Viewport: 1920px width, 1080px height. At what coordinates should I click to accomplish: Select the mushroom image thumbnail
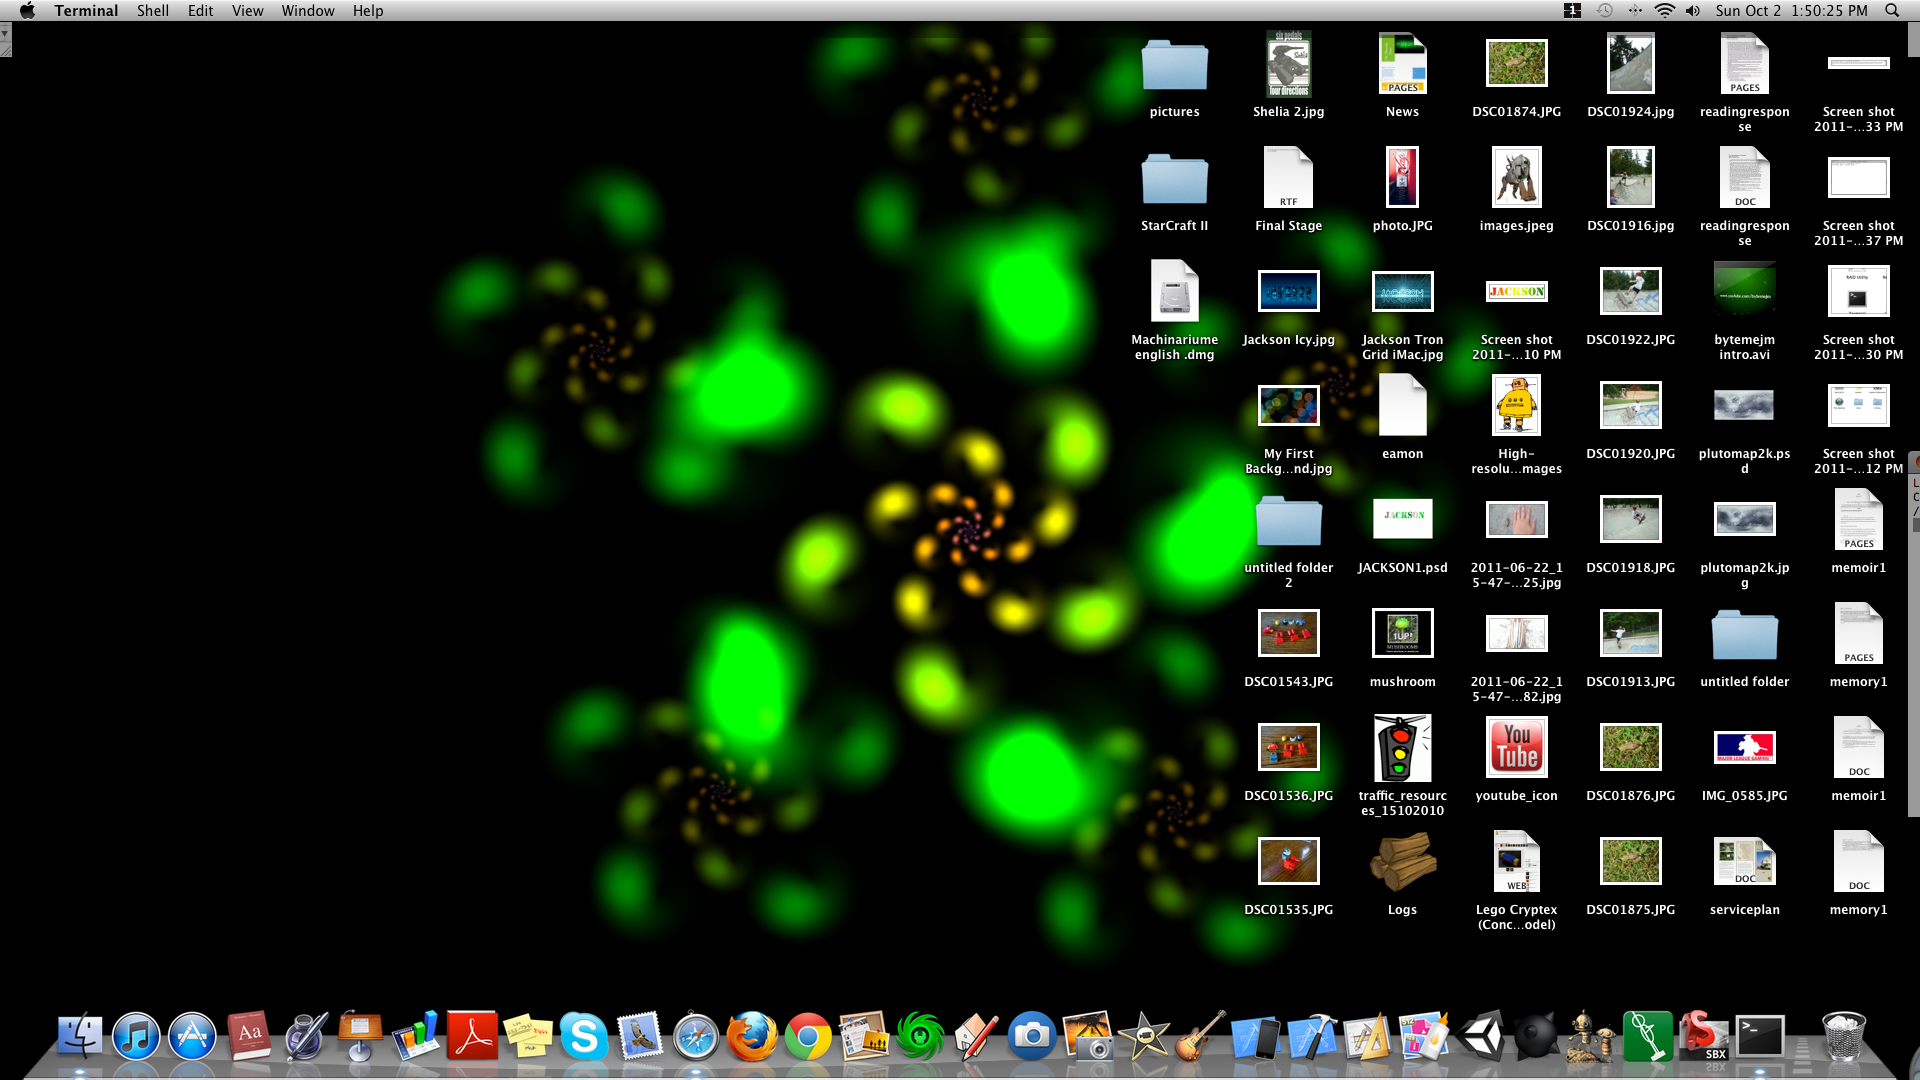click(x=1402, y=633)
